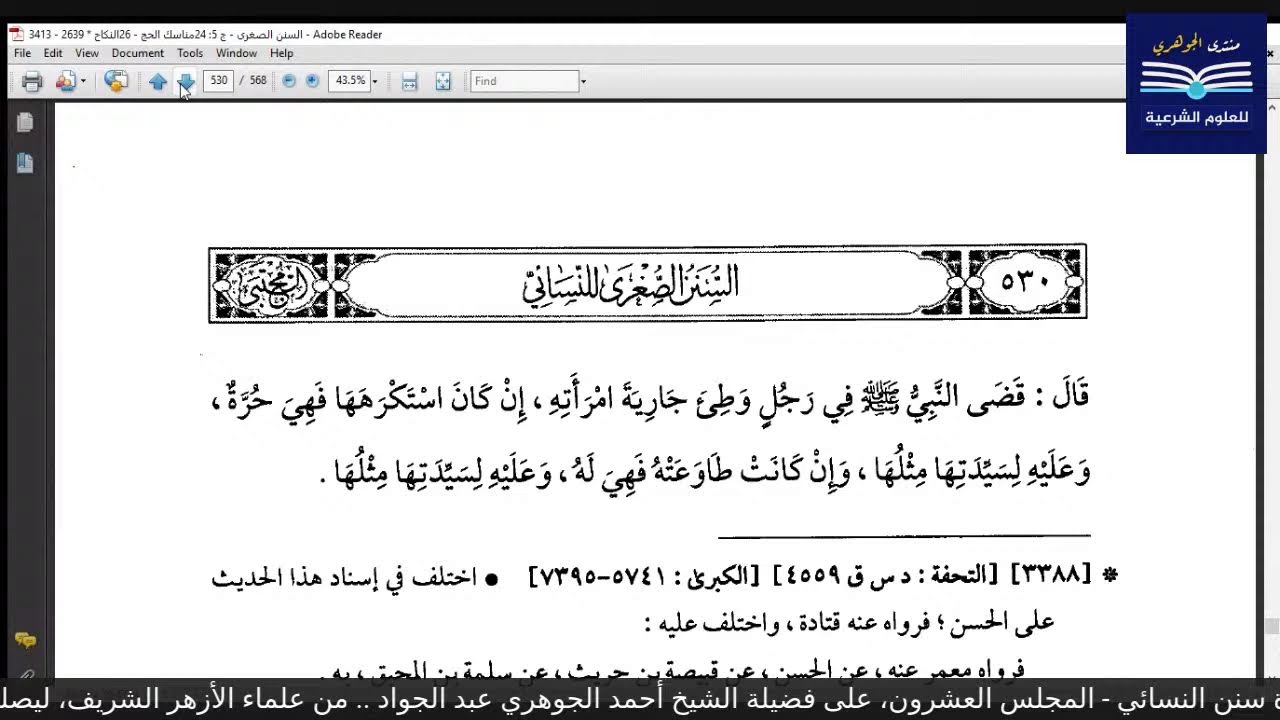This screenshot has height=720, width=1280.
Task: Open the Window menu
Action: pos(237,53)
